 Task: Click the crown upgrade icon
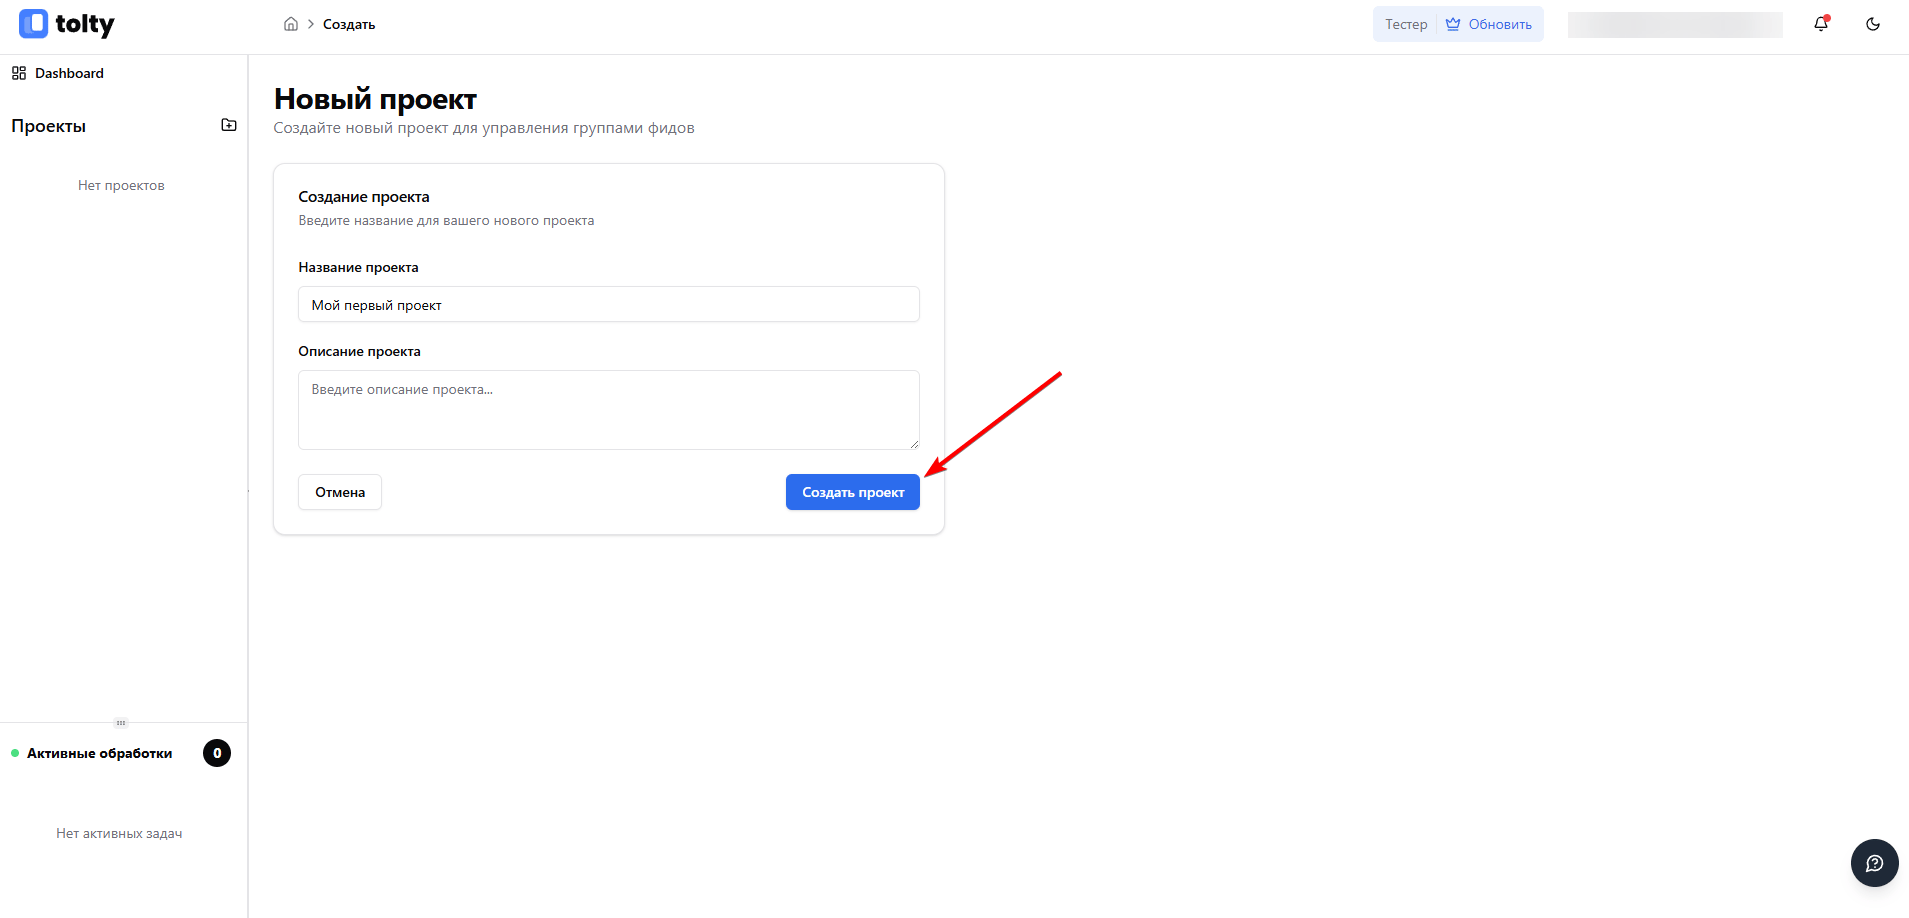pyautogui.click(x=1453, y=24)
